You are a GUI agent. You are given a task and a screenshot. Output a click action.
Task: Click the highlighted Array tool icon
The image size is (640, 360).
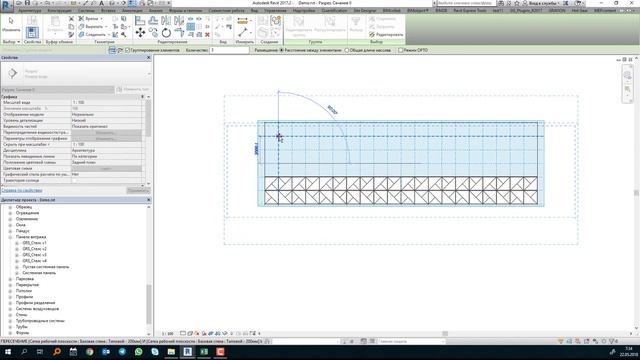(190, 27)
